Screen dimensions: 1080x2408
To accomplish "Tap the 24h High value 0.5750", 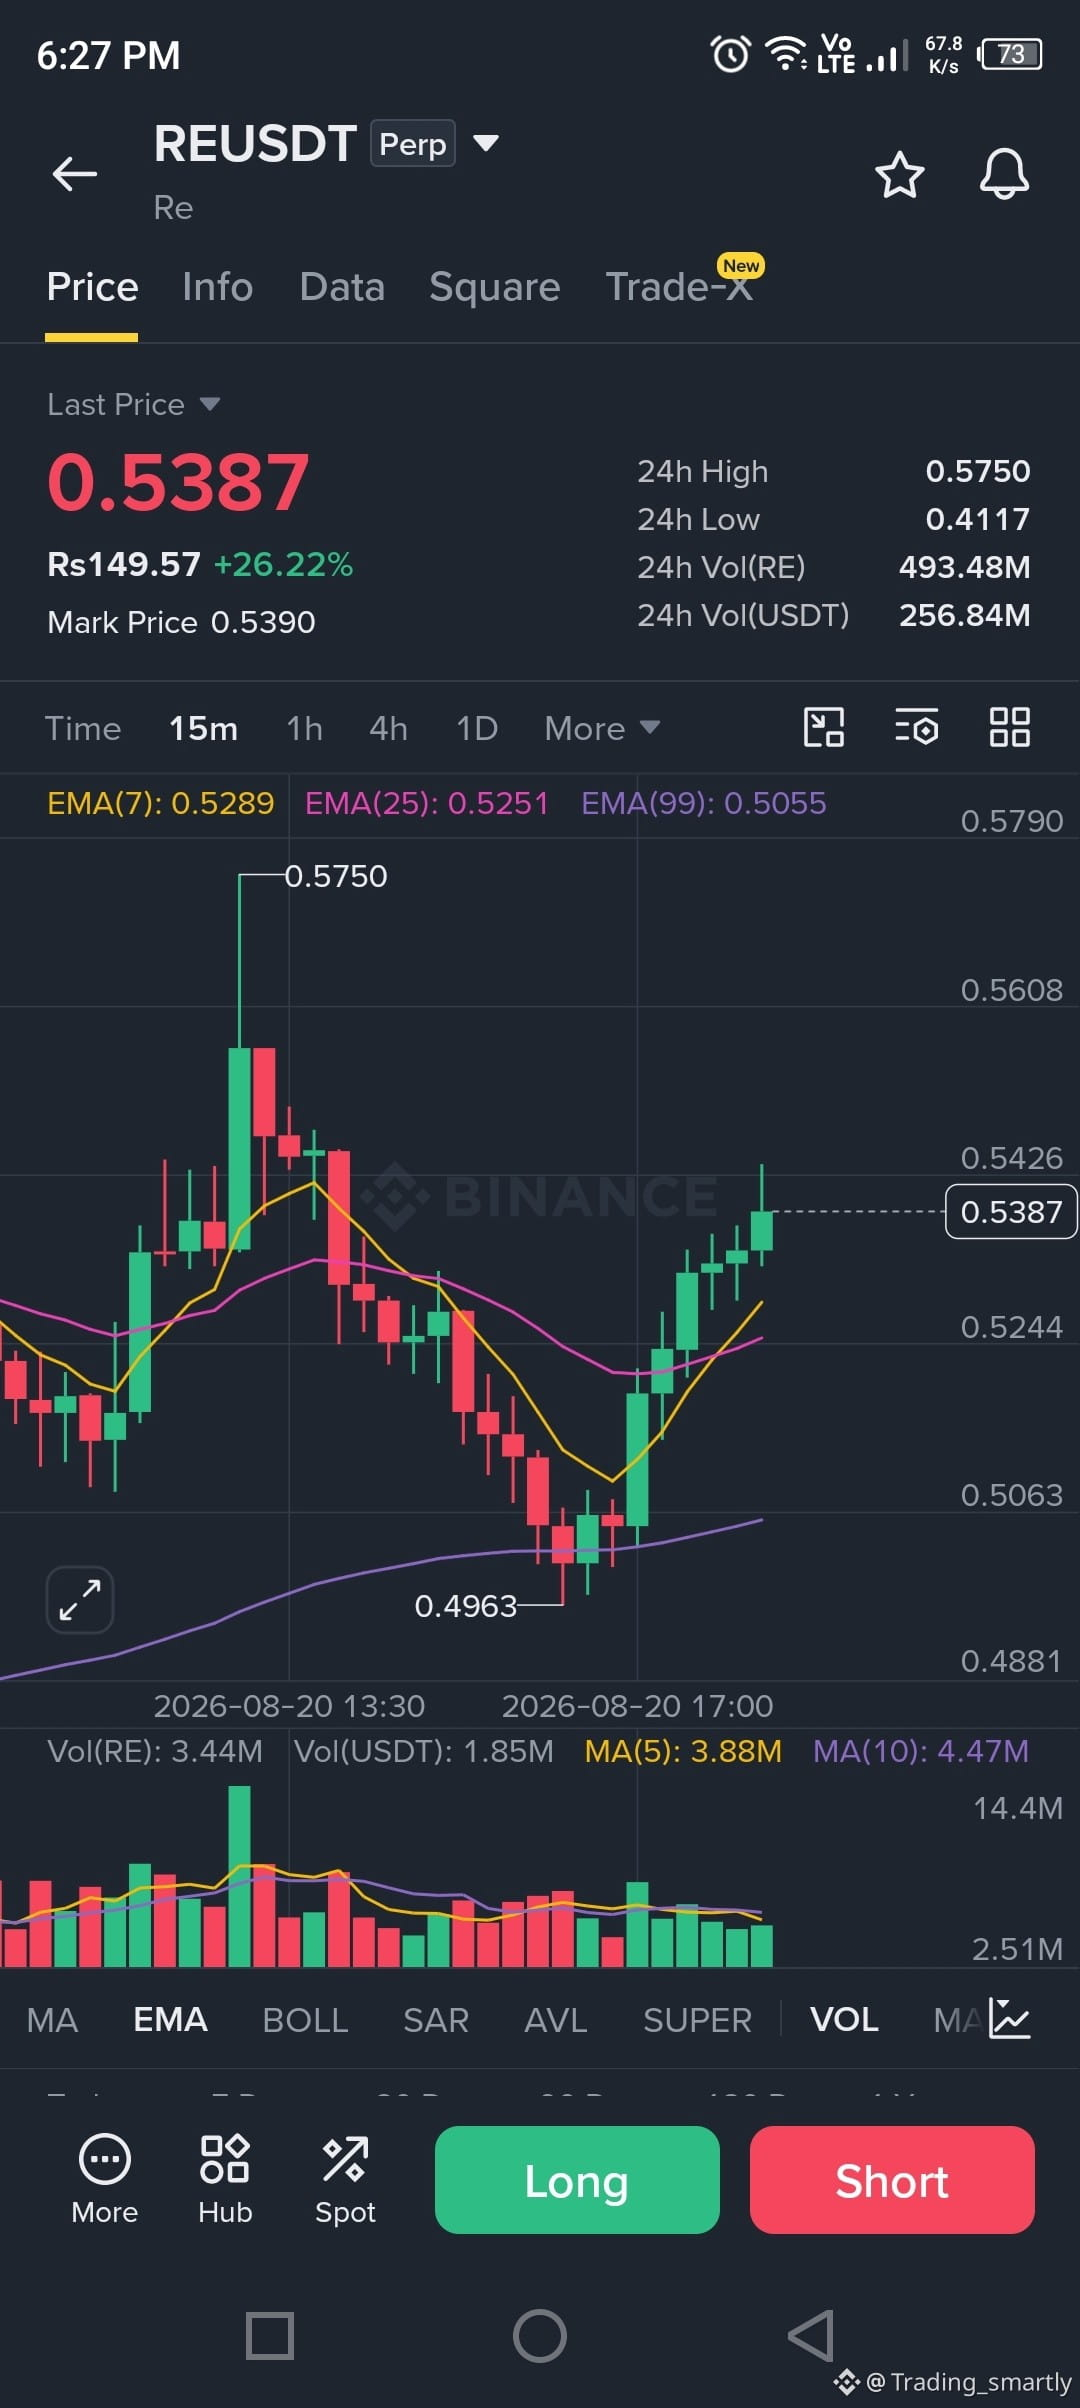I will pyautogui.click(x=977, y=471).
